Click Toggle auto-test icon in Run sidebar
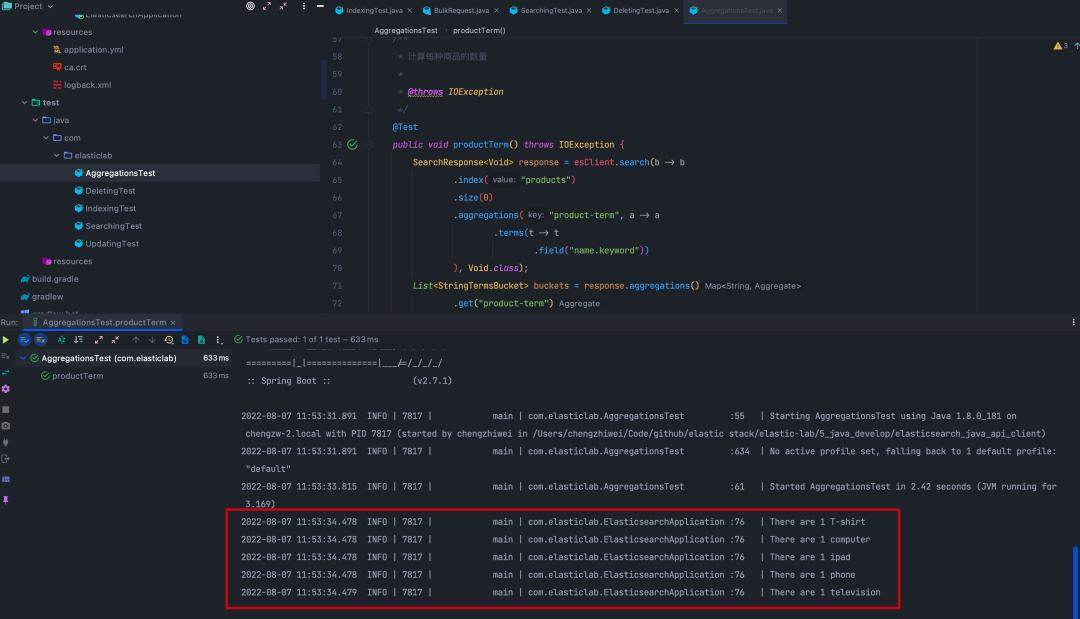1080x619 pixels. (x=6, y=373)
